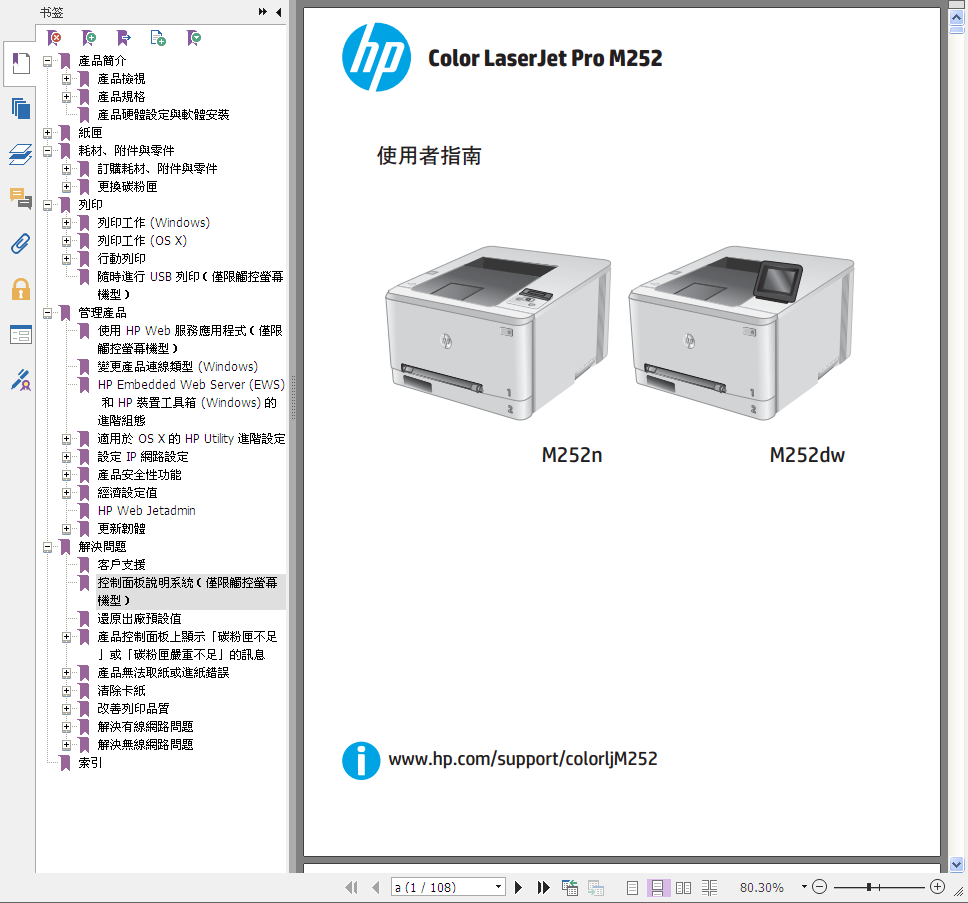
Task: Open the page number dropdown arrow
Action: click(x=498, y=887)
